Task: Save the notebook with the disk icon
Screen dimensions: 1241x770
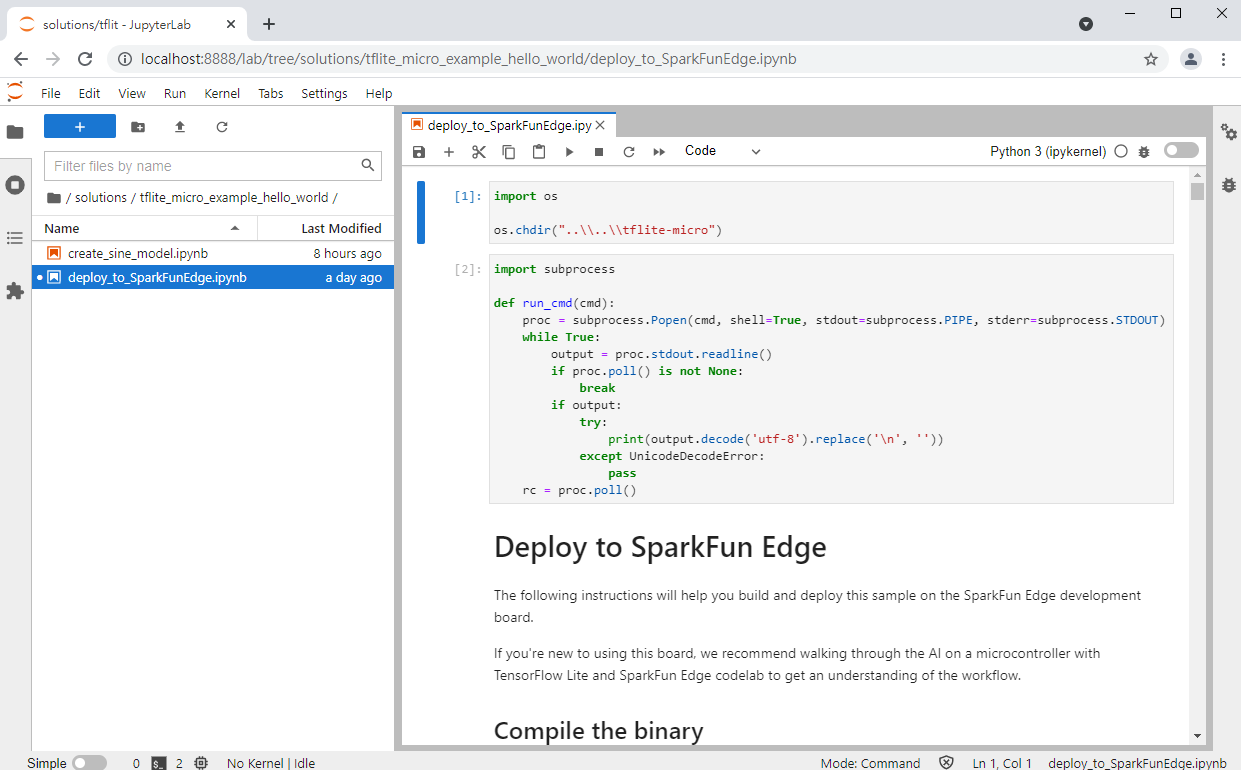Action: click(419, 152)
